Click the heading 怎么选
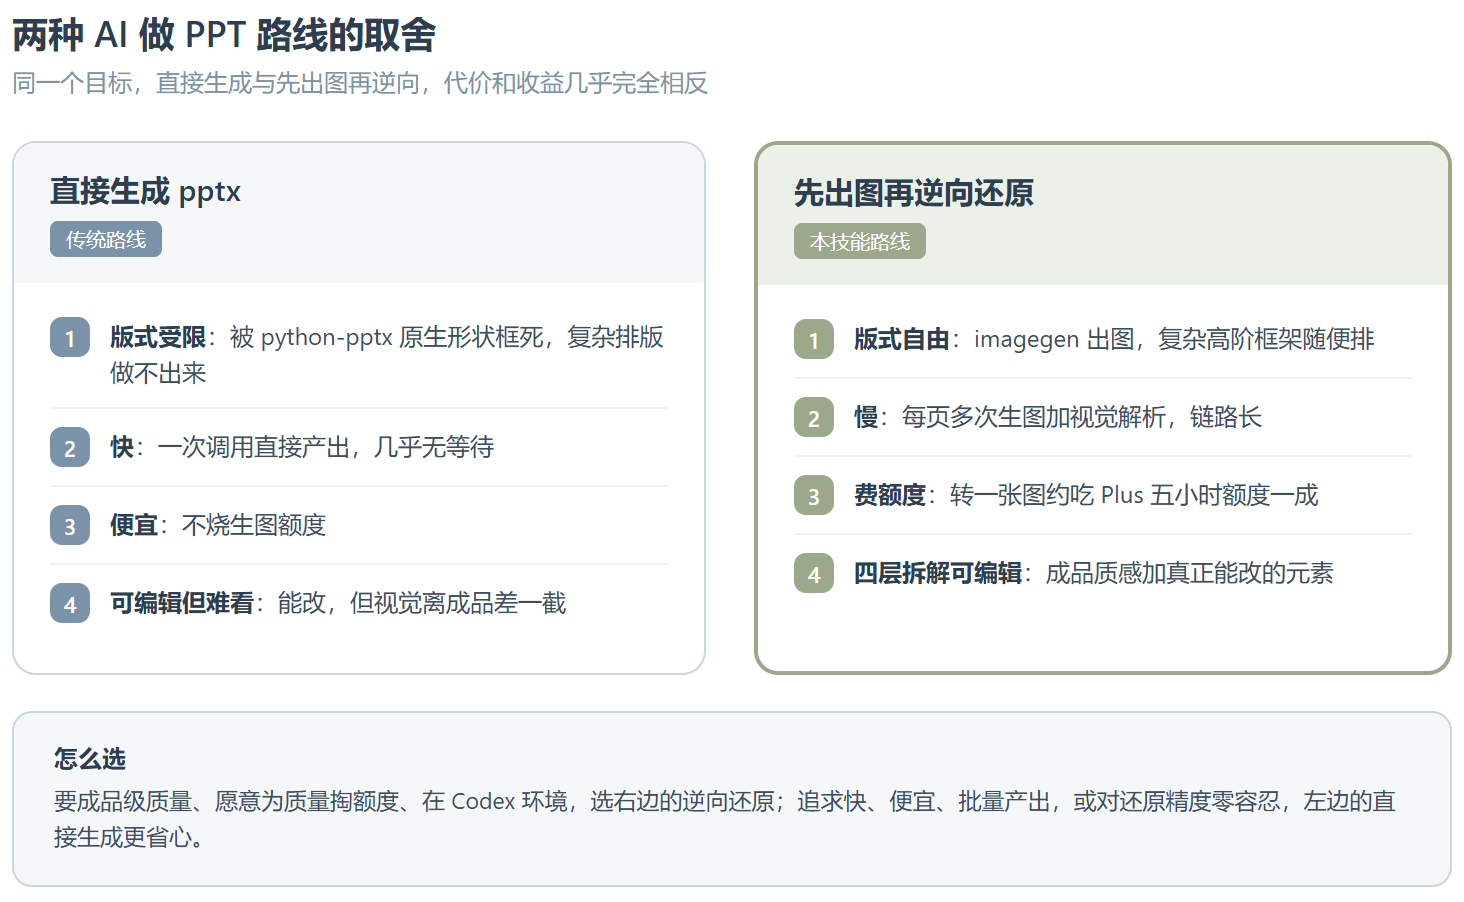 tap(90, 759)
